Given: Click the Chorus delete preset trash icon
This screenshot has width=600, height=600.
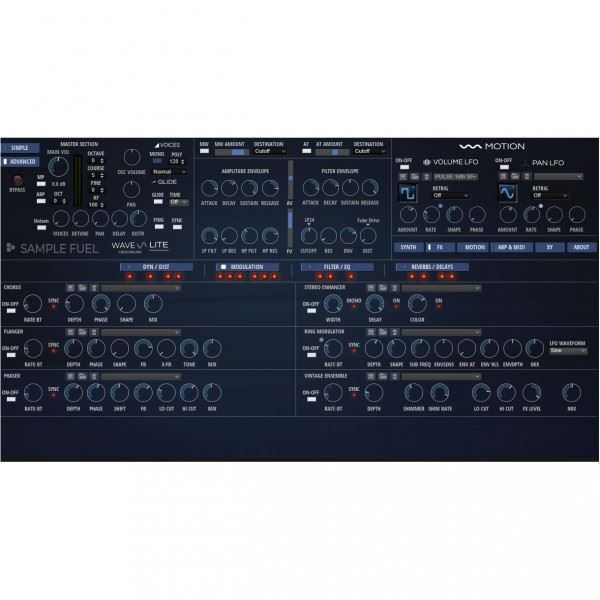Looking at the screenshot, I should [x=94, y=288].
